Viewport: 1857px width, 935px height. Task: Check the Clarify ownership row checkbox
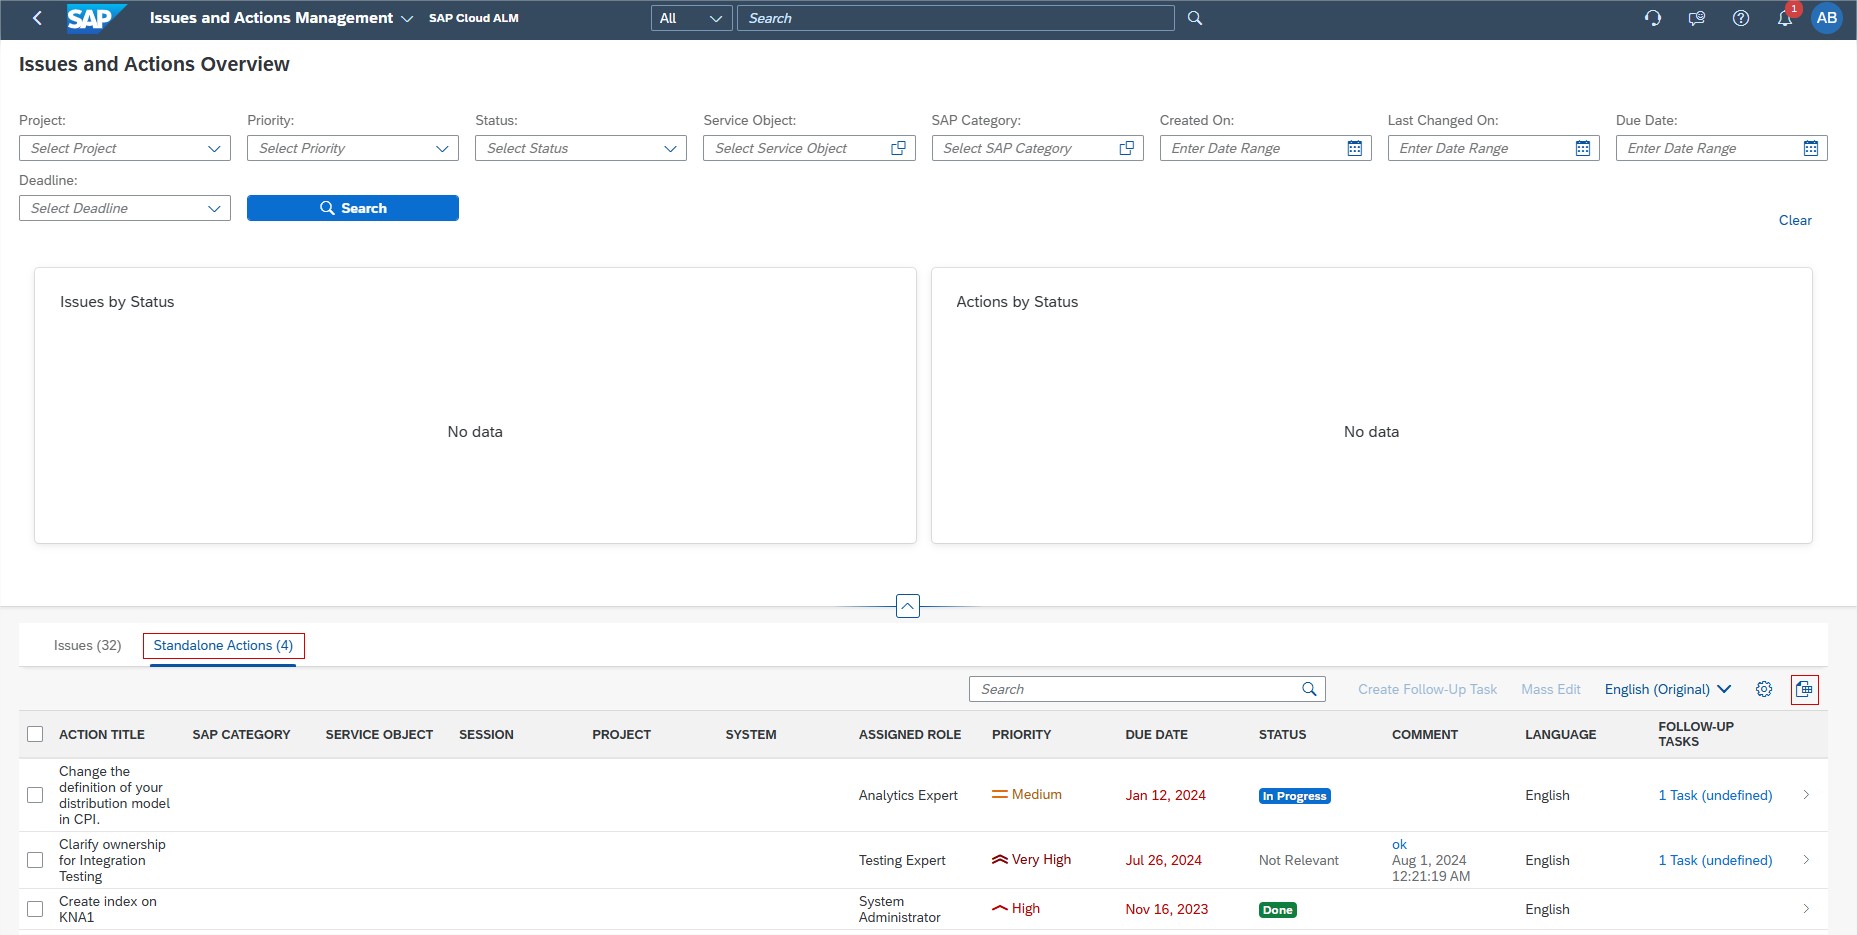[35, 860]
